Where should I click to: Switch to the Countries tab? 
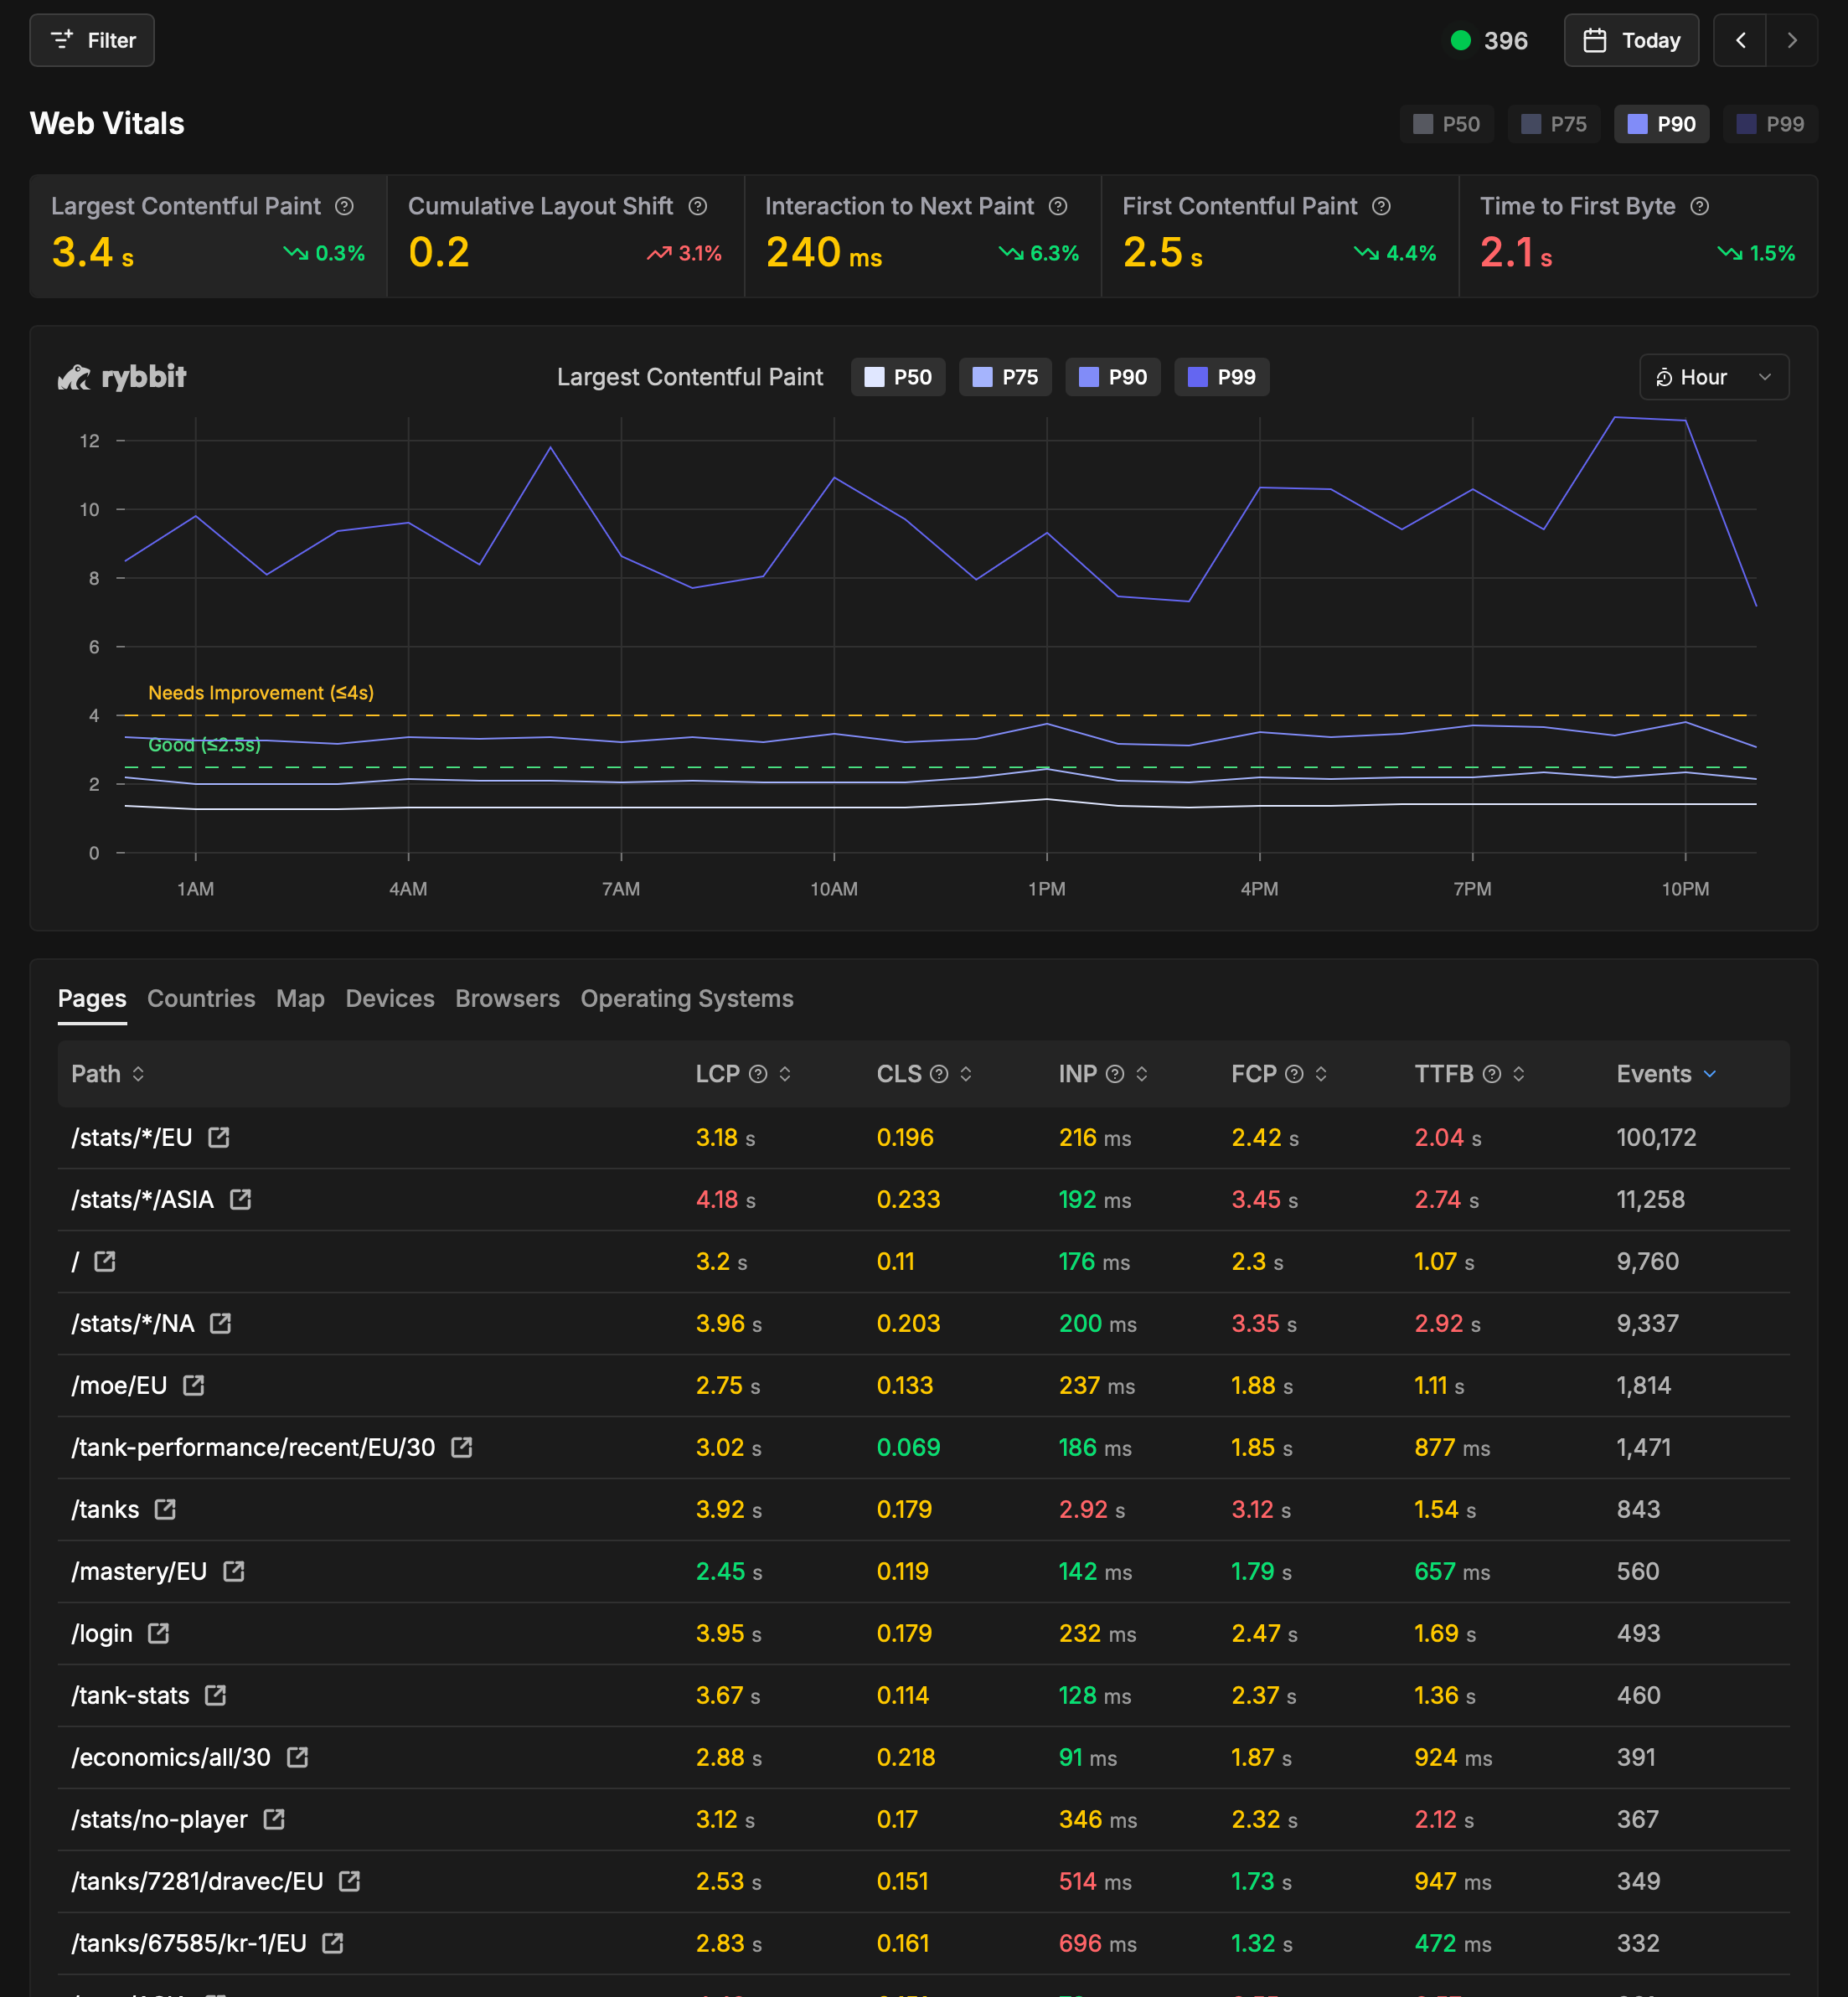pos(201,998)
